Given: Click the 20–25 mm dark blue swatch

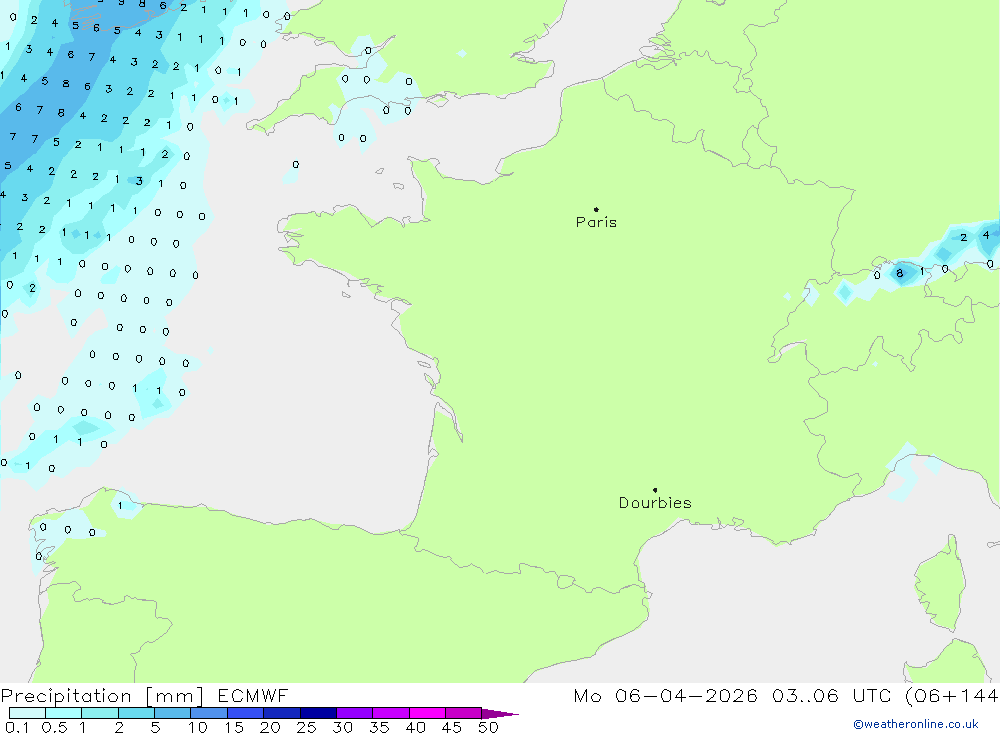Looking at the screenshot, I should pos(282,713).
